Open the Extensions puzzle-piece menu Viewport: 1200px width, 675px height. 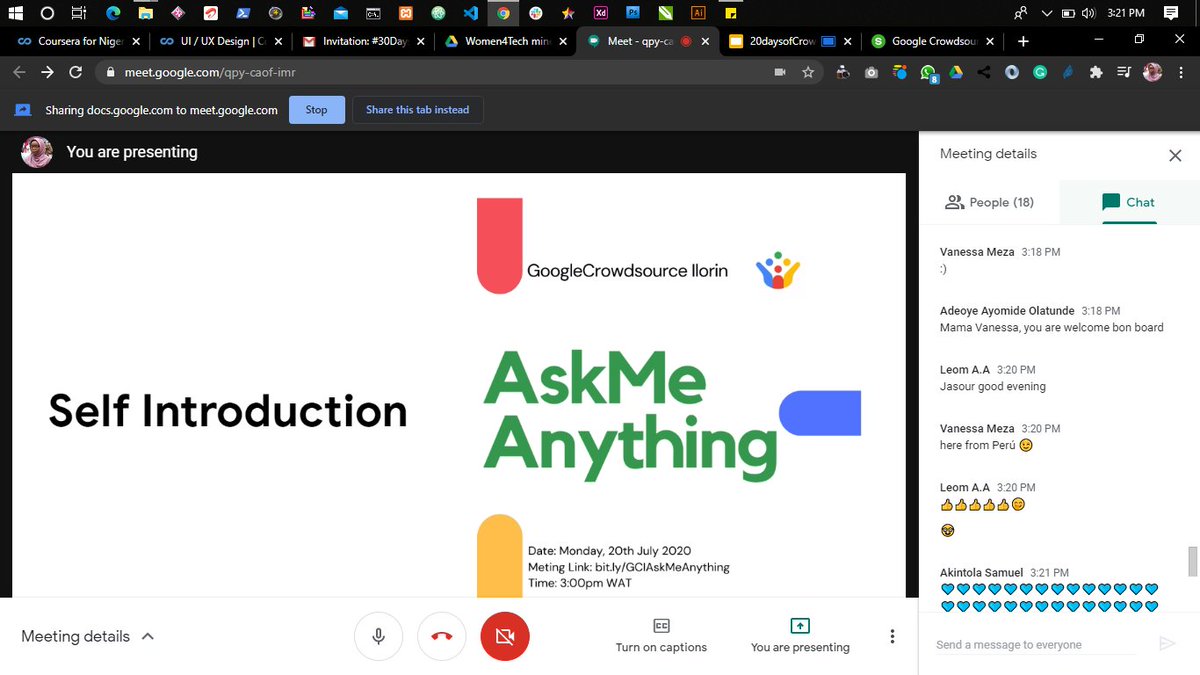pyautogui.click(x=1096, y=73)
